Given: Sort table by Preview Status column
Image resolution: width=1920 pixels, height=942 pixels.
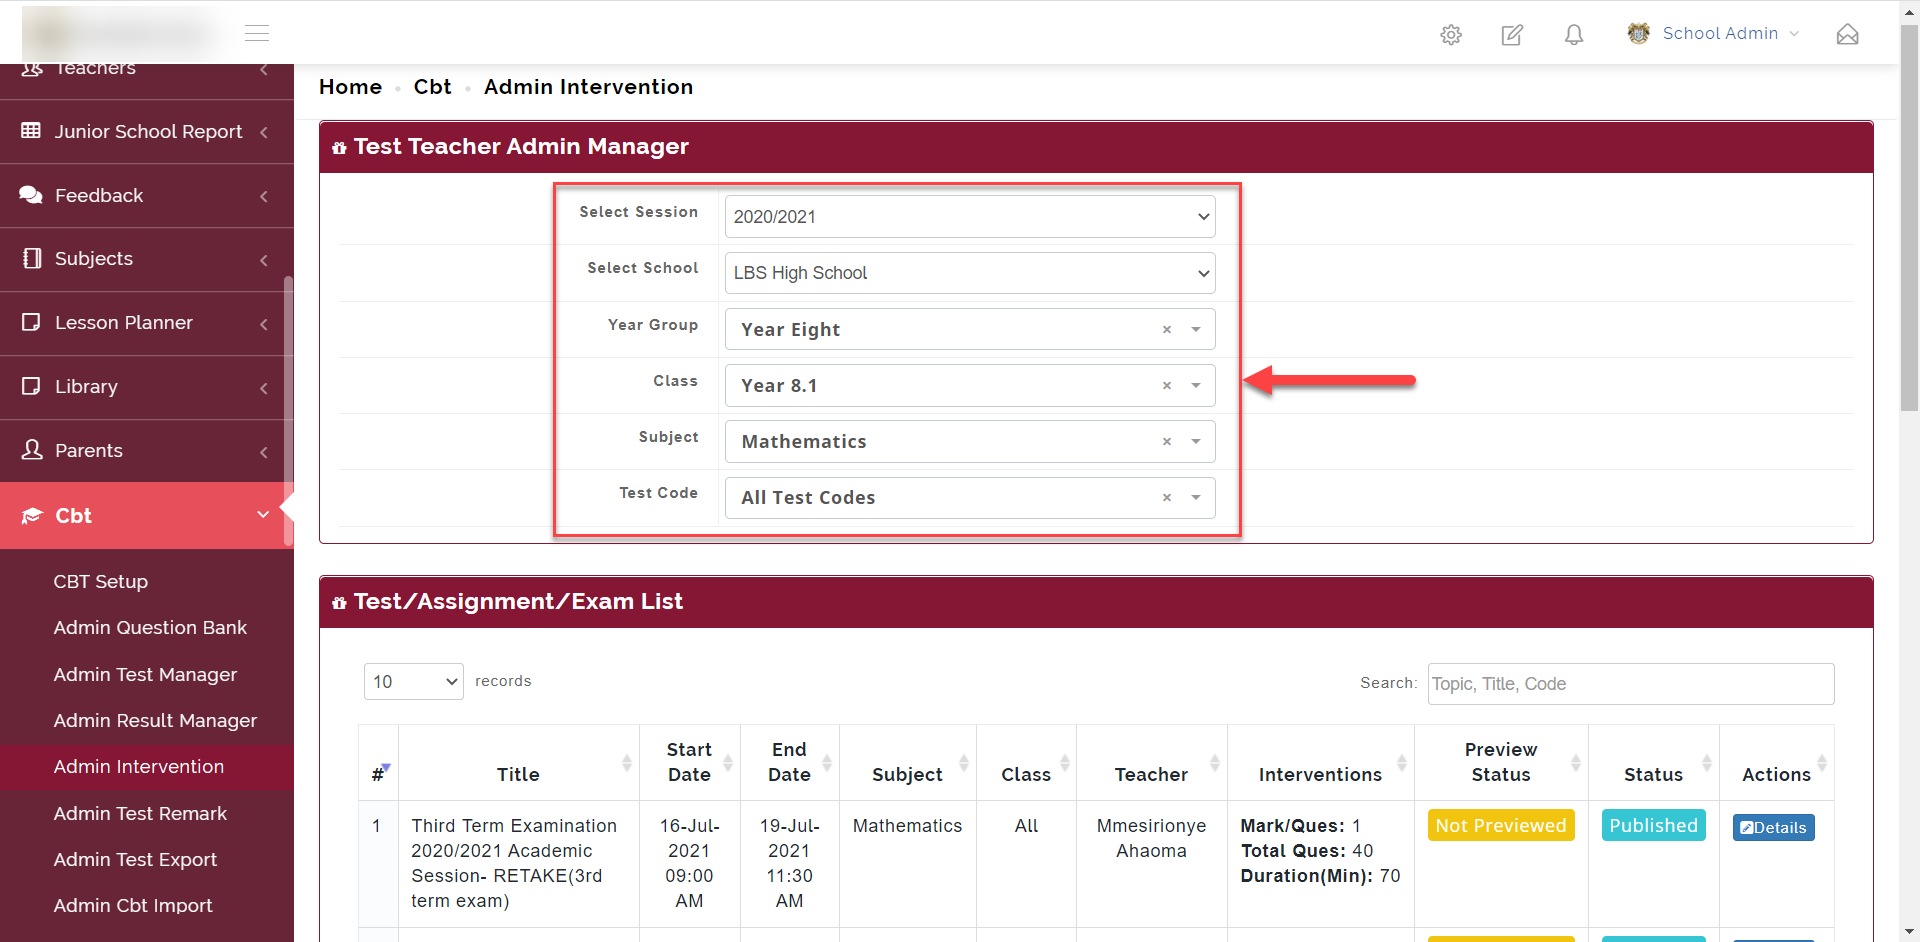Looking at the screenshot, I should click(1501, 763).
